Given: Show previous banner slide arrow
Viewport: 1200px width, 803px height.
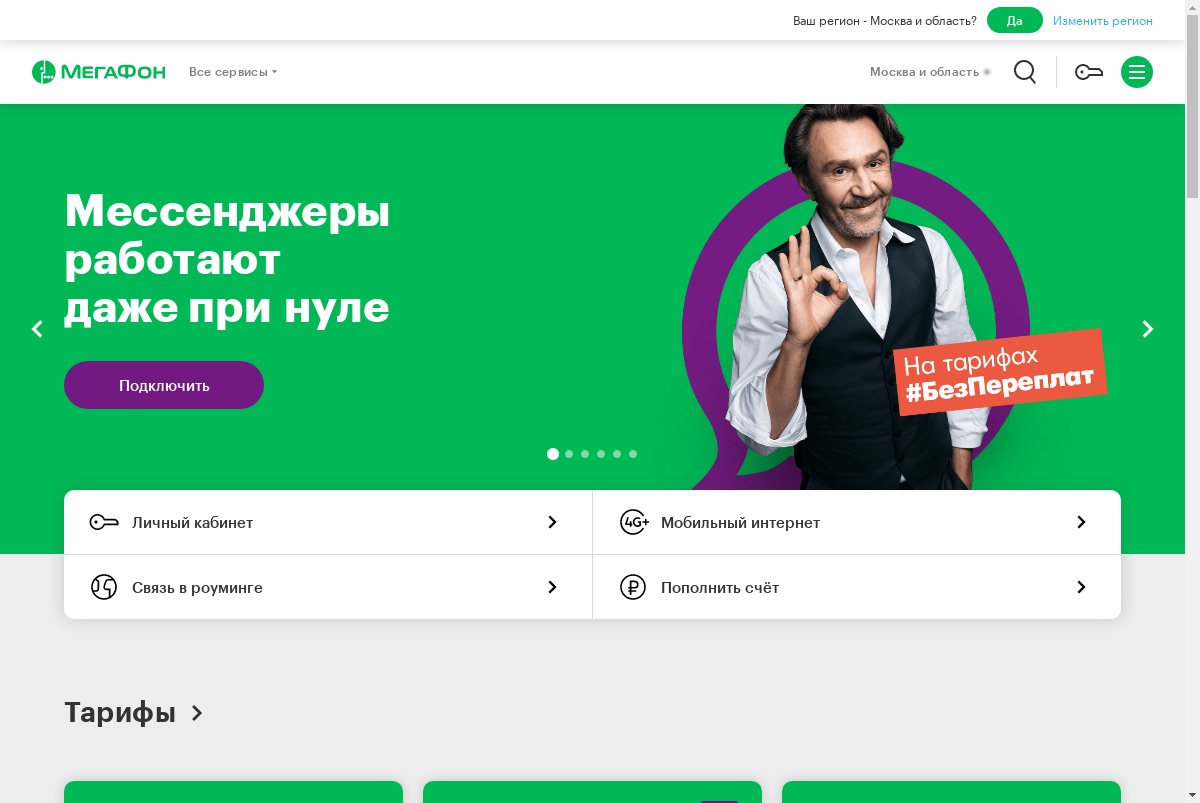Looking at the screenshot, I should coord(37,329).
